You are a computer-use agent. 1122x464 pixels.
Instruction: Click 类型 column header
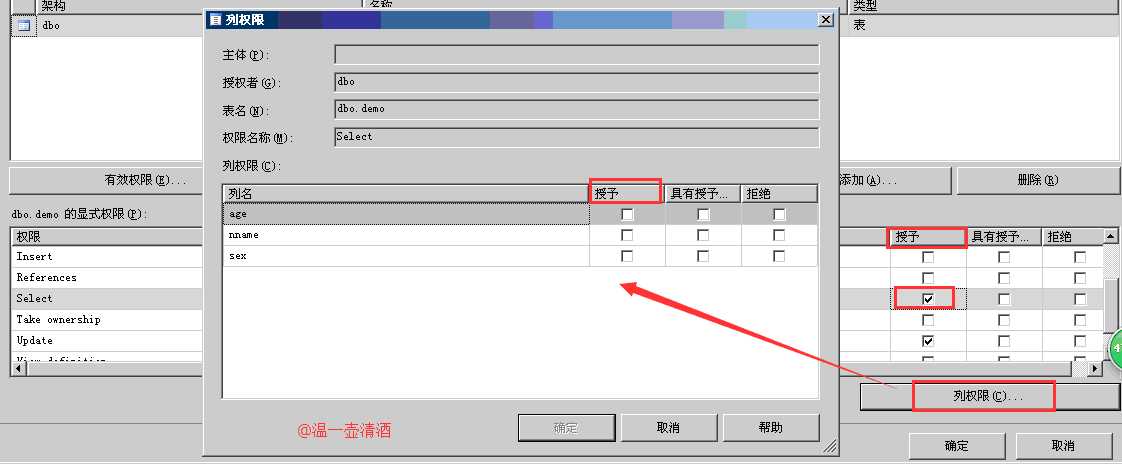(985, 6)
